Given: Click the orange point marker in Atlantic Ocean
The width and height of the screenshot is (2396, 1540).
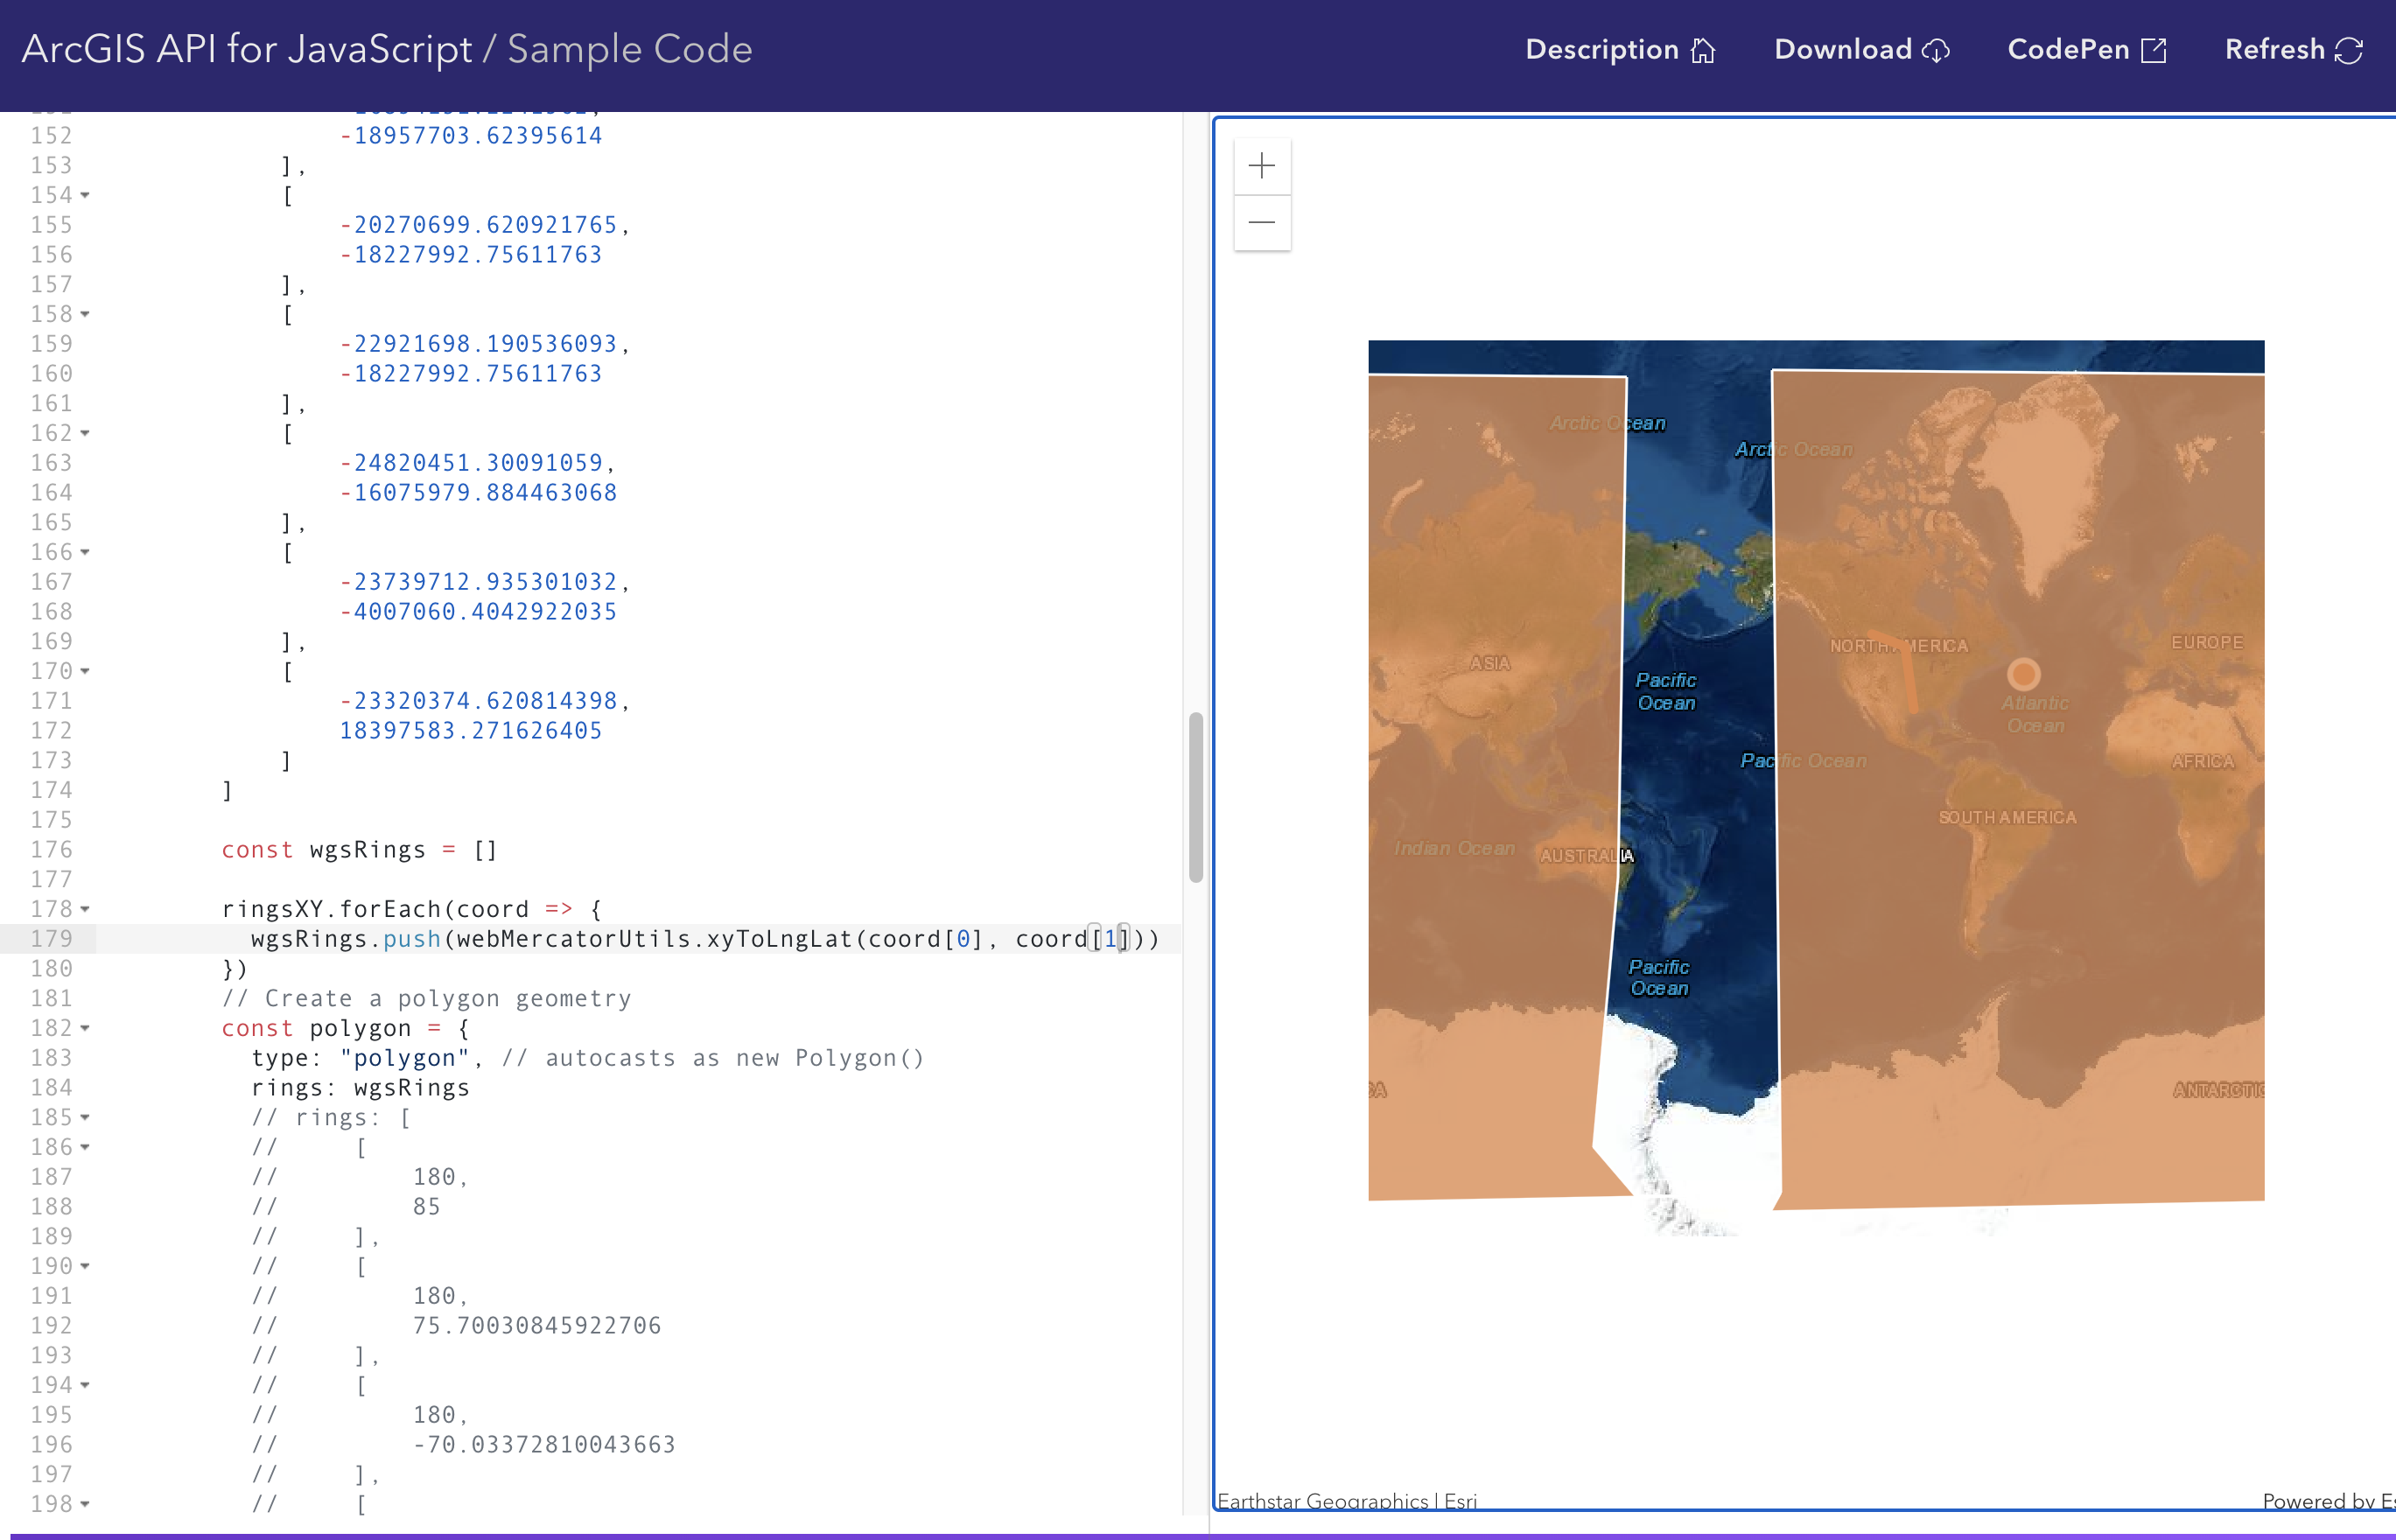Looking at the screenshot, I should point(2023,674).
